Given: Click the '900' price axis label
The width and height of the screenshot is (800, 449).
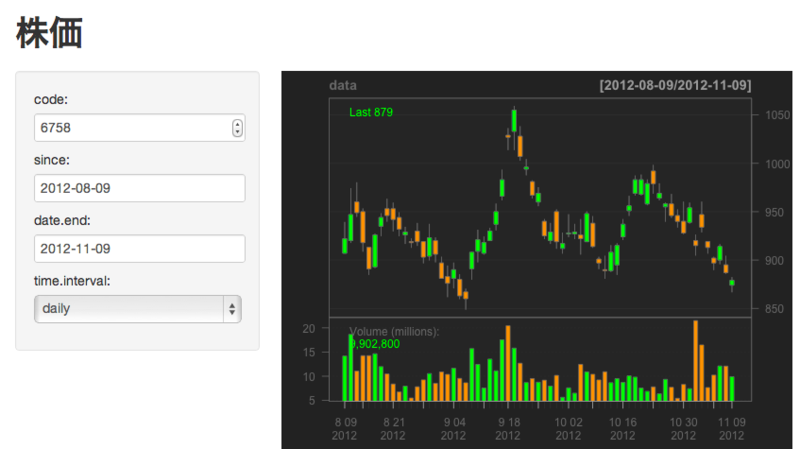Looking at the screenshot, I should pyautogui.click(x=774, y=261).
